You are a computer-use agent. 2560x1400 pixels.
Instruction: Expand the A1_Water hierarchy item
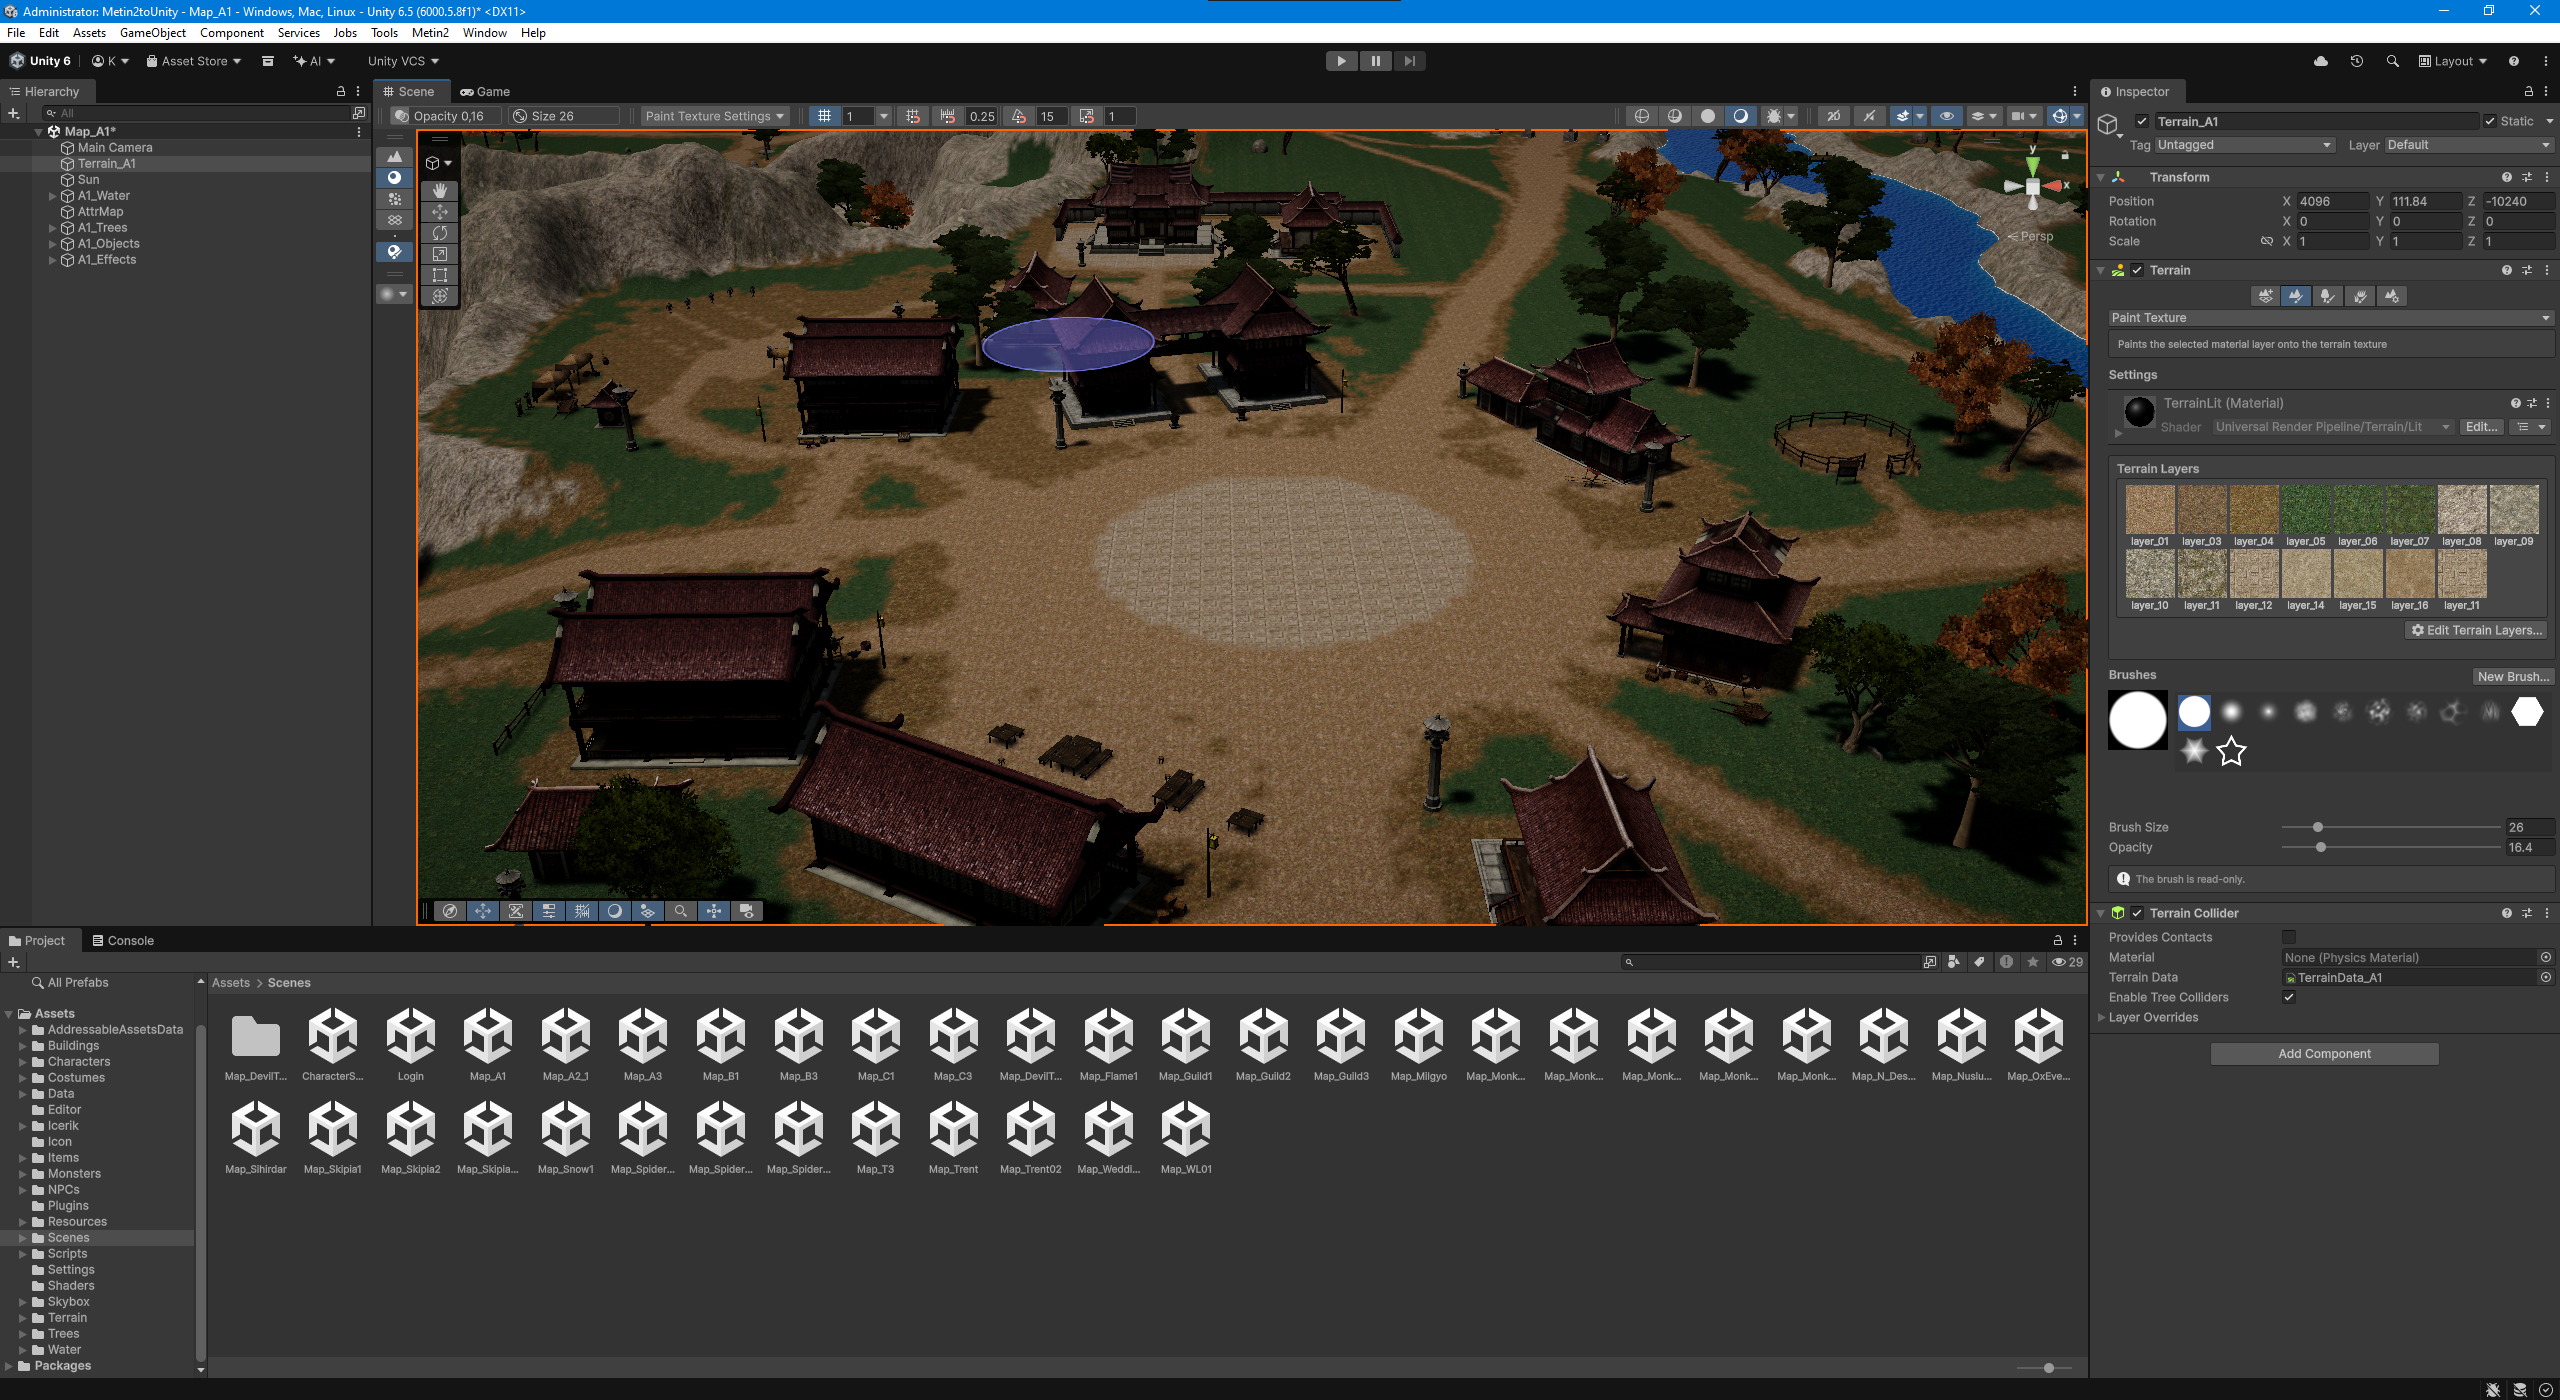(53, 196)
